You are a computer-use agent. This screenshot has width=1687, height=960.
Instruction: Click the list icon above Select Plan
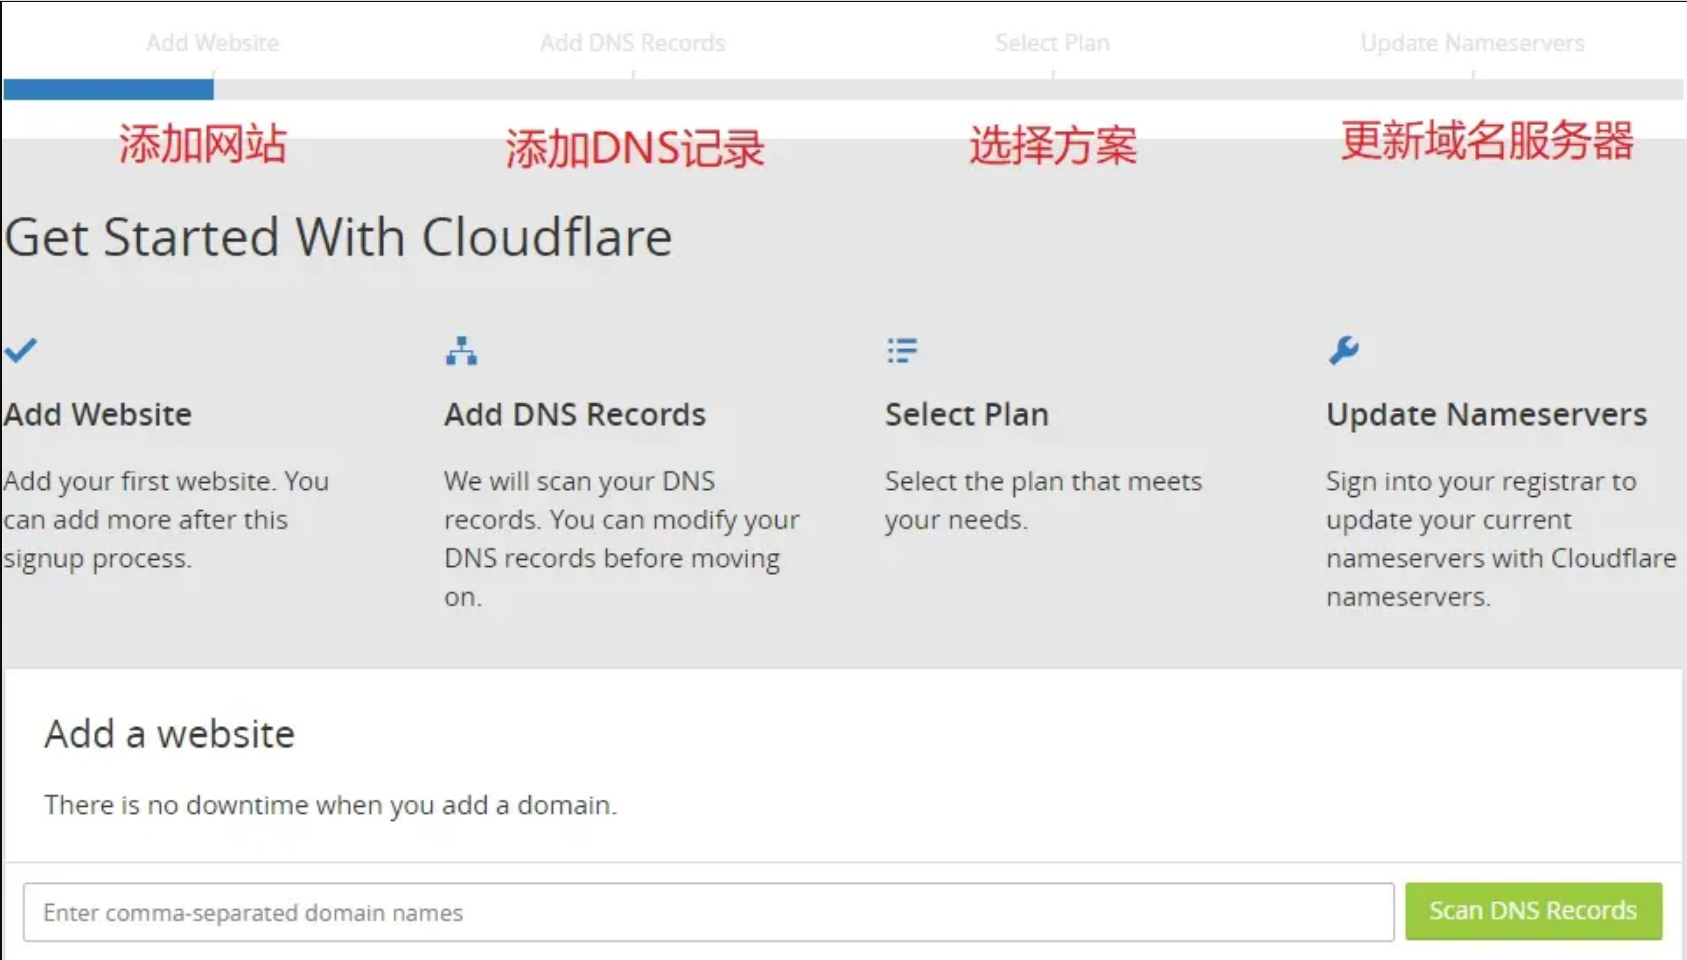click(902, 350)
